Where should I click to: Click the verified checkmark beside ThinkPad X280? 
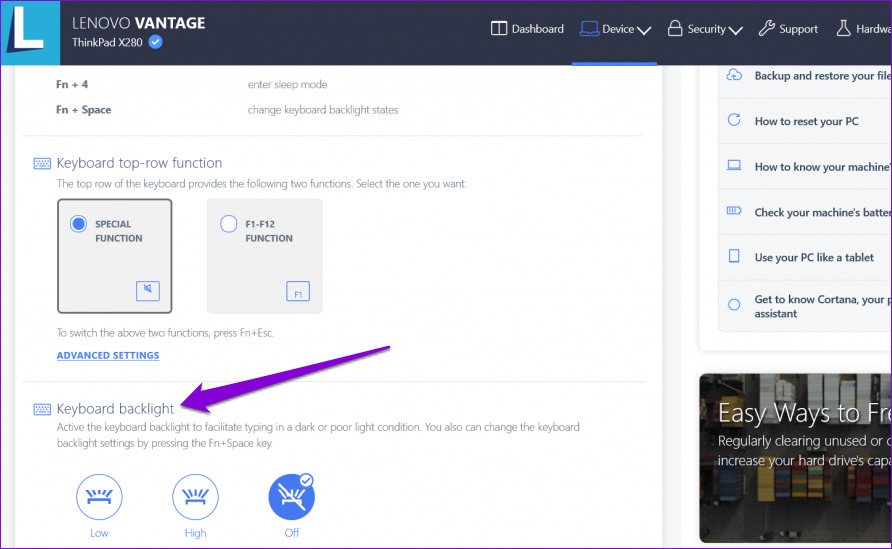155,42
